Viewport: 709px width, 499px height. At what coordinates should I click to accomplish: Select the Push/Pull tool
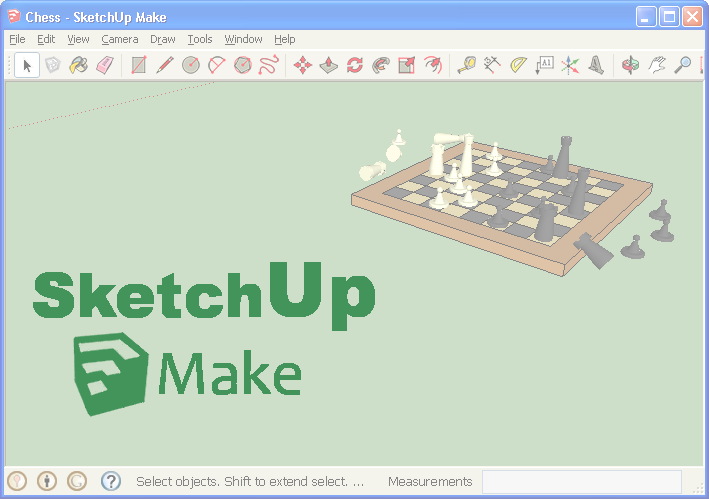point(328,65)
